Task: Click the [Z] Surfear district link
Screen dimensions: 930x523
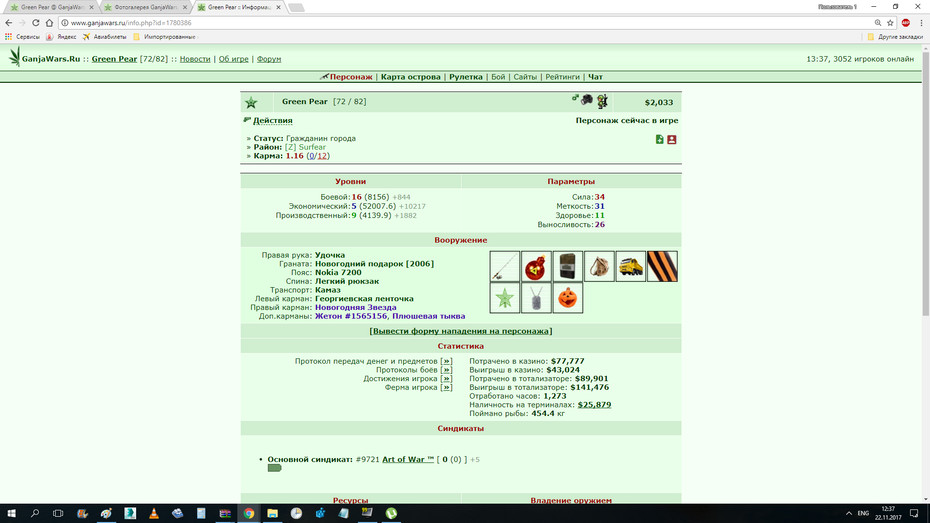Action: (305, 147)
